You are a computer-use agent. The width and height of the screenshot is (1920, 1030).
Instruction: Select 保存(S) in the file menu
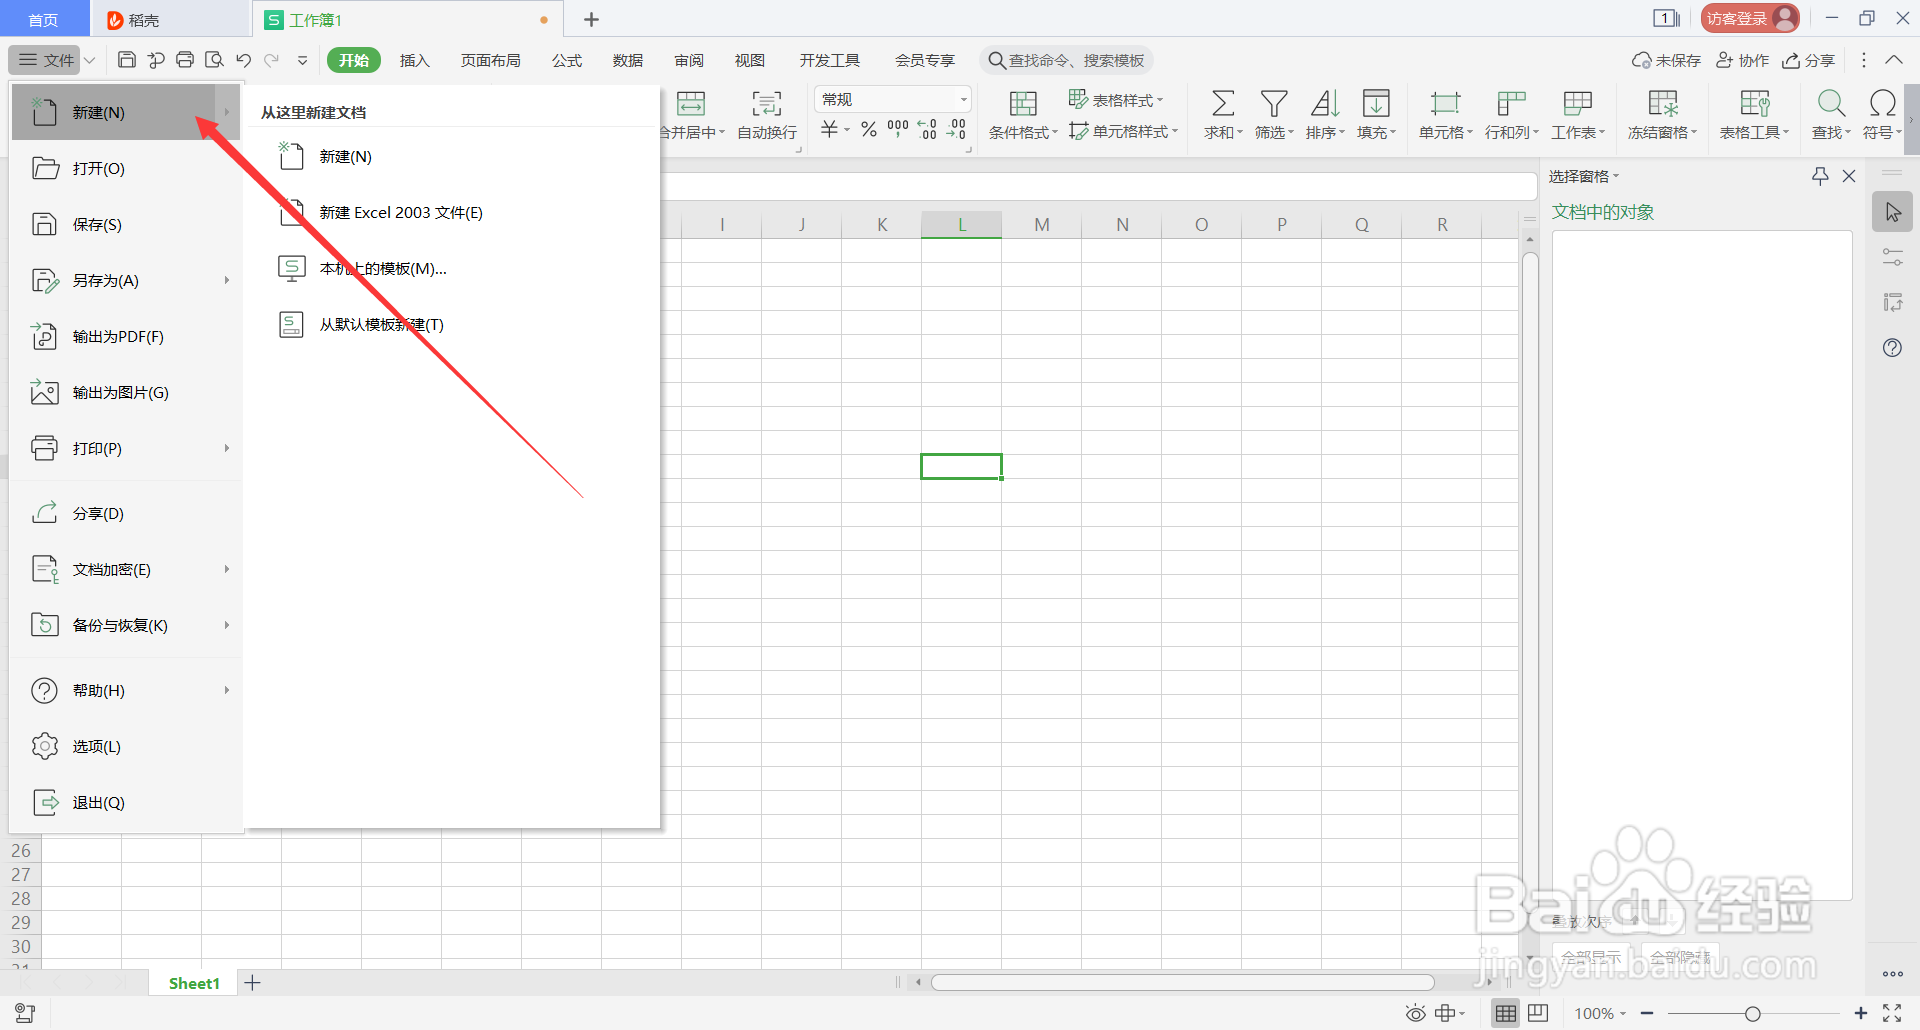pyautogui.click(x=127, y=225)
